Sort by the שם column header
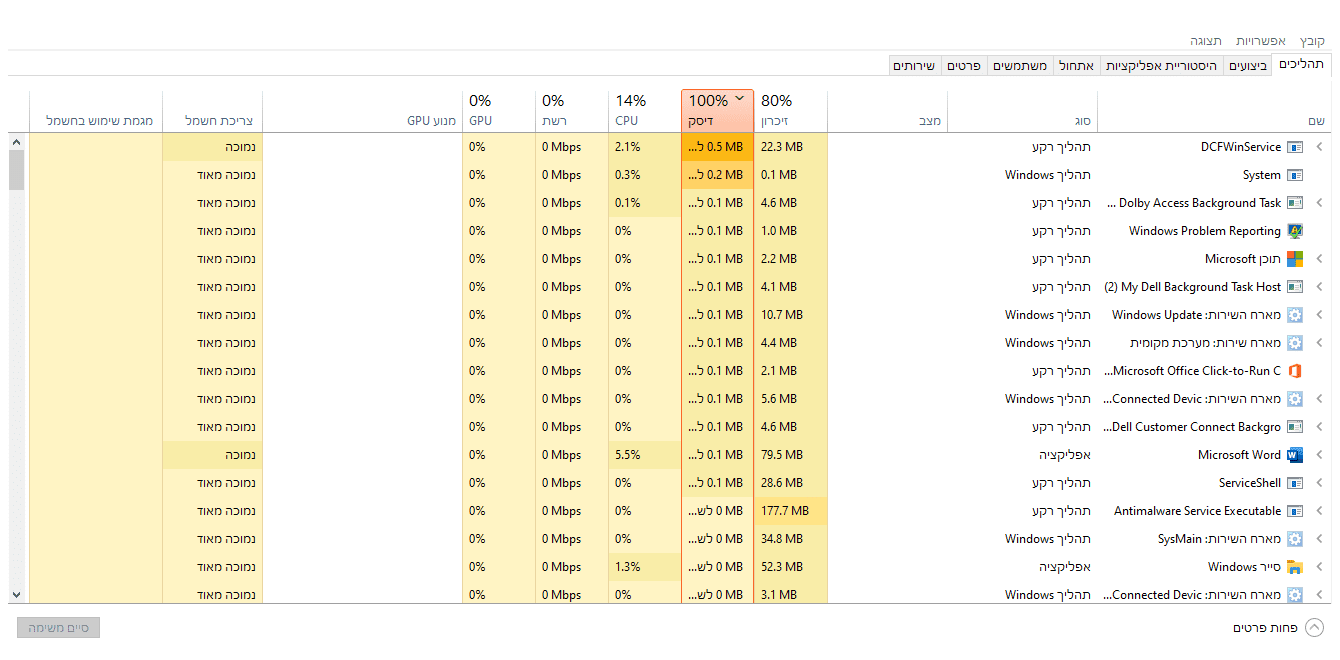1340x660 pixels. (x=1214, y=110)
